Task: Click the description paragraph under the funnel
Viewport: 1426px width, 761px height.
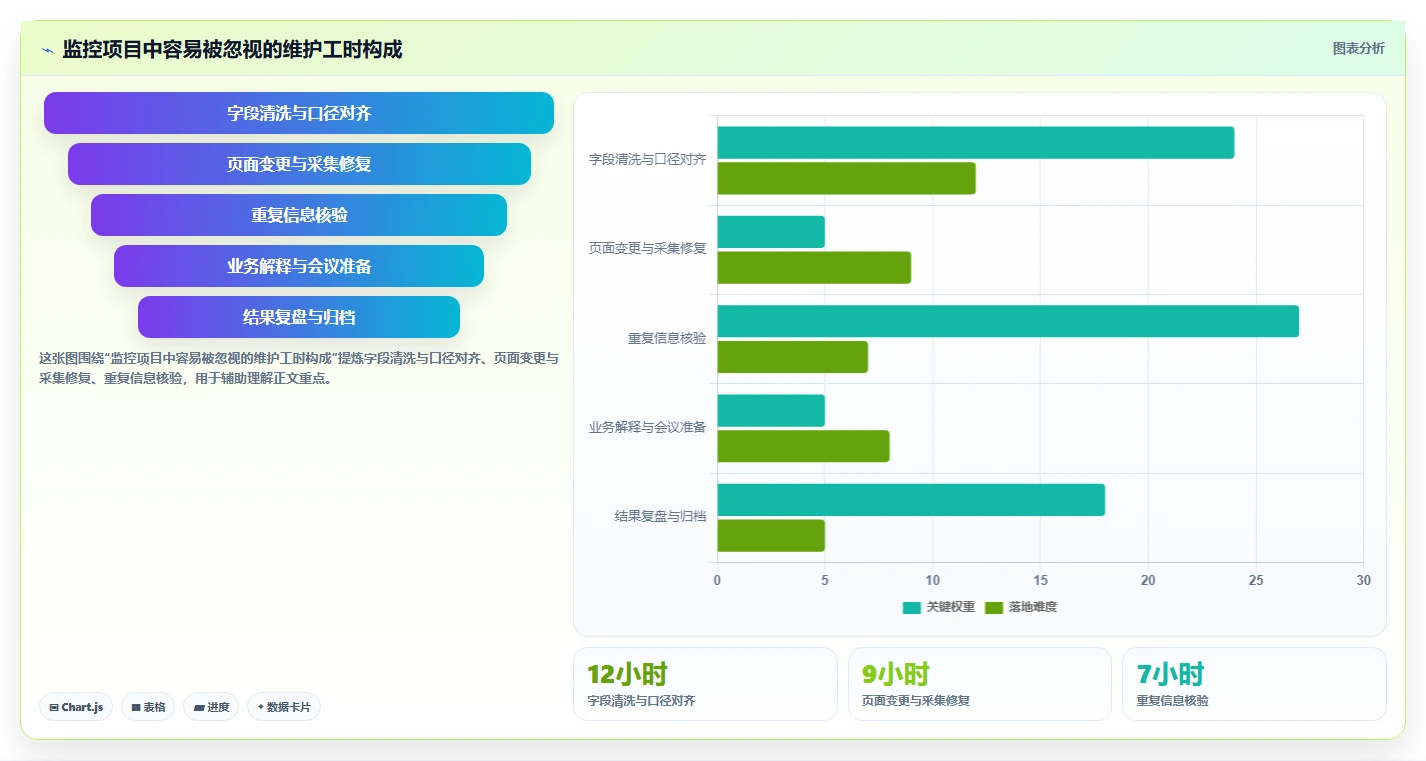Action: [299, 368]
